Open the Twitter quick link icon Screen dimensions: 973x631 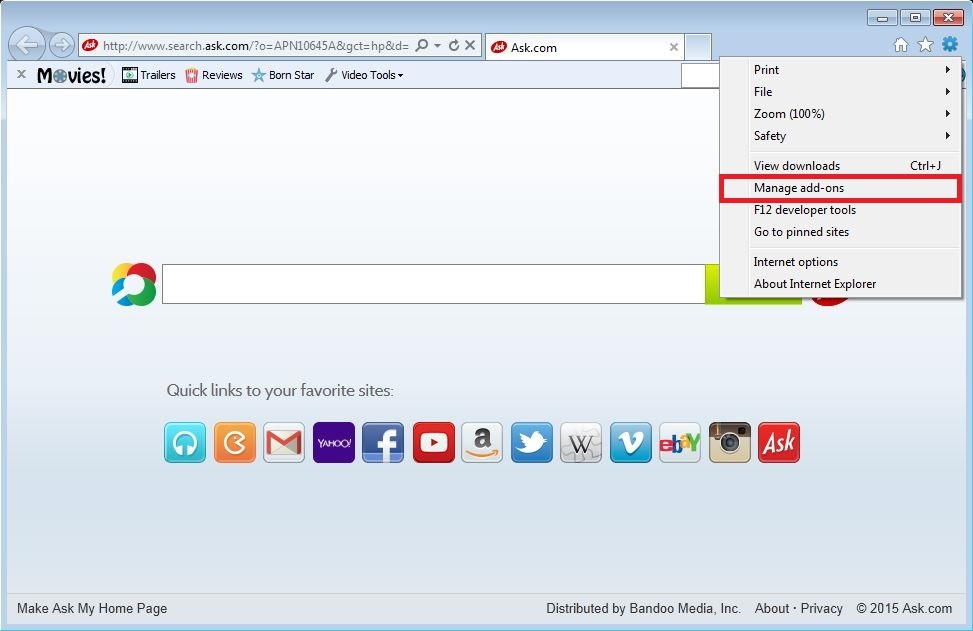pyautogui.click(x=532, y=442)
